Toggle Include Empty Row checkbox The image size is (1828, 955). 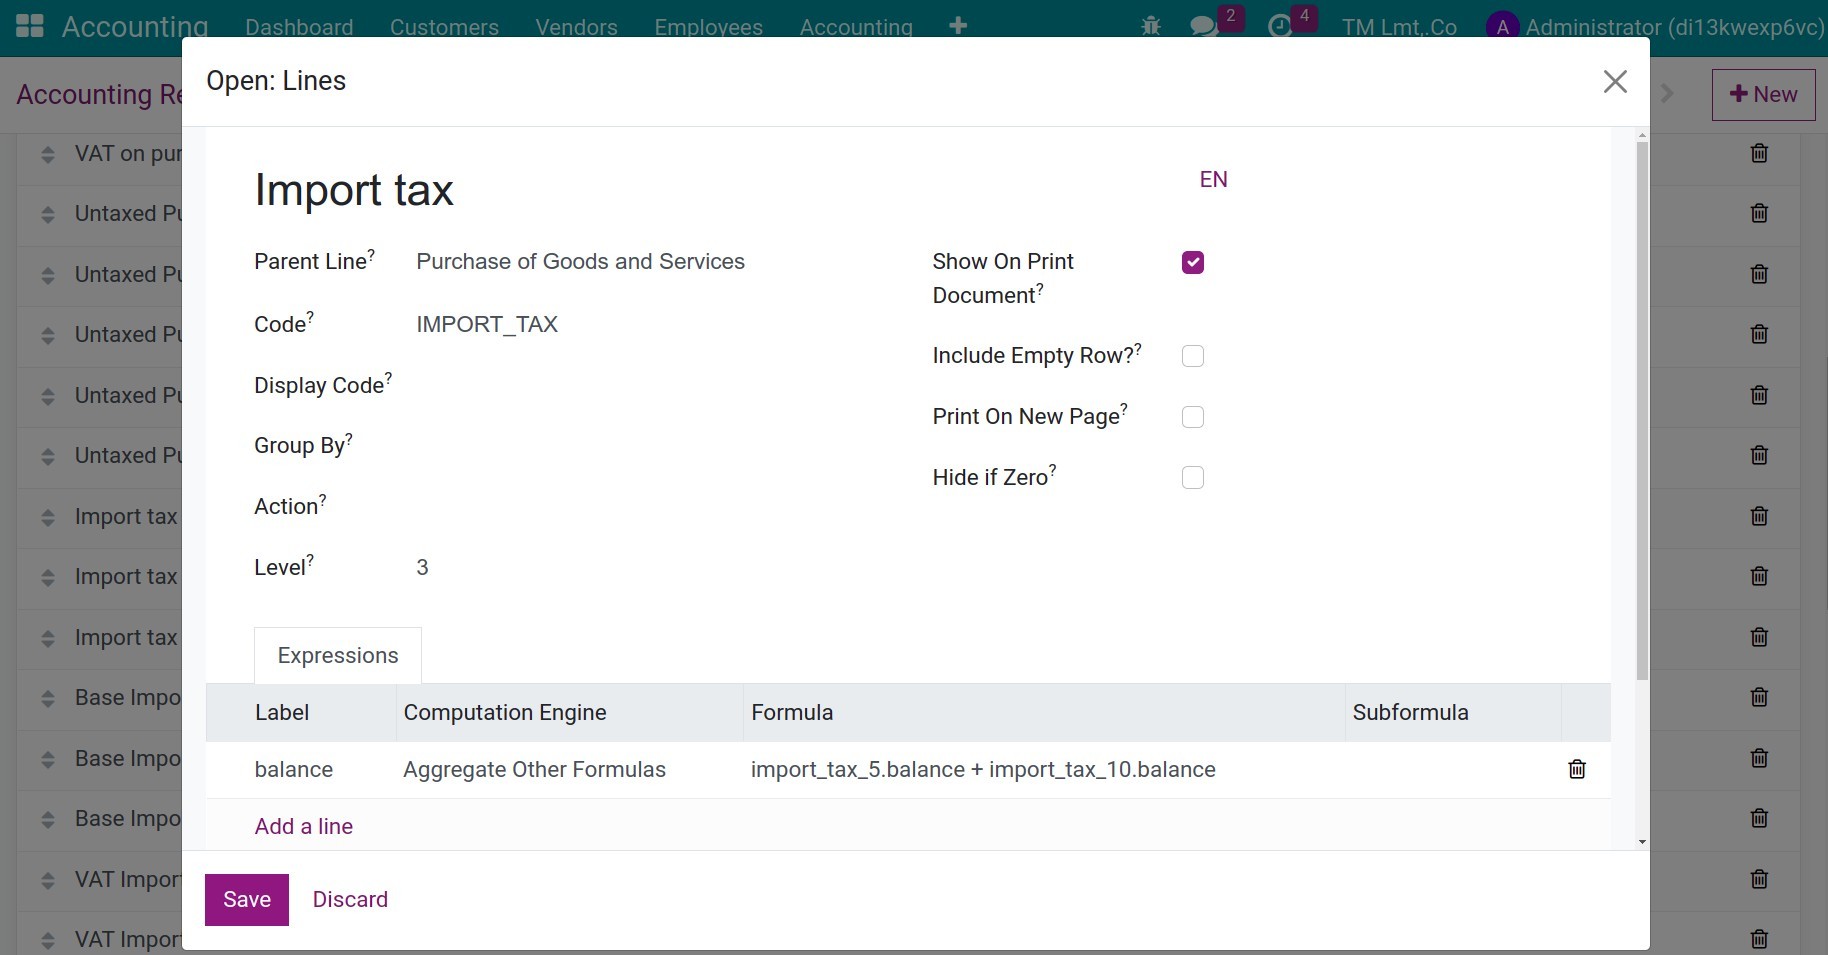[x=1193, y=356]
